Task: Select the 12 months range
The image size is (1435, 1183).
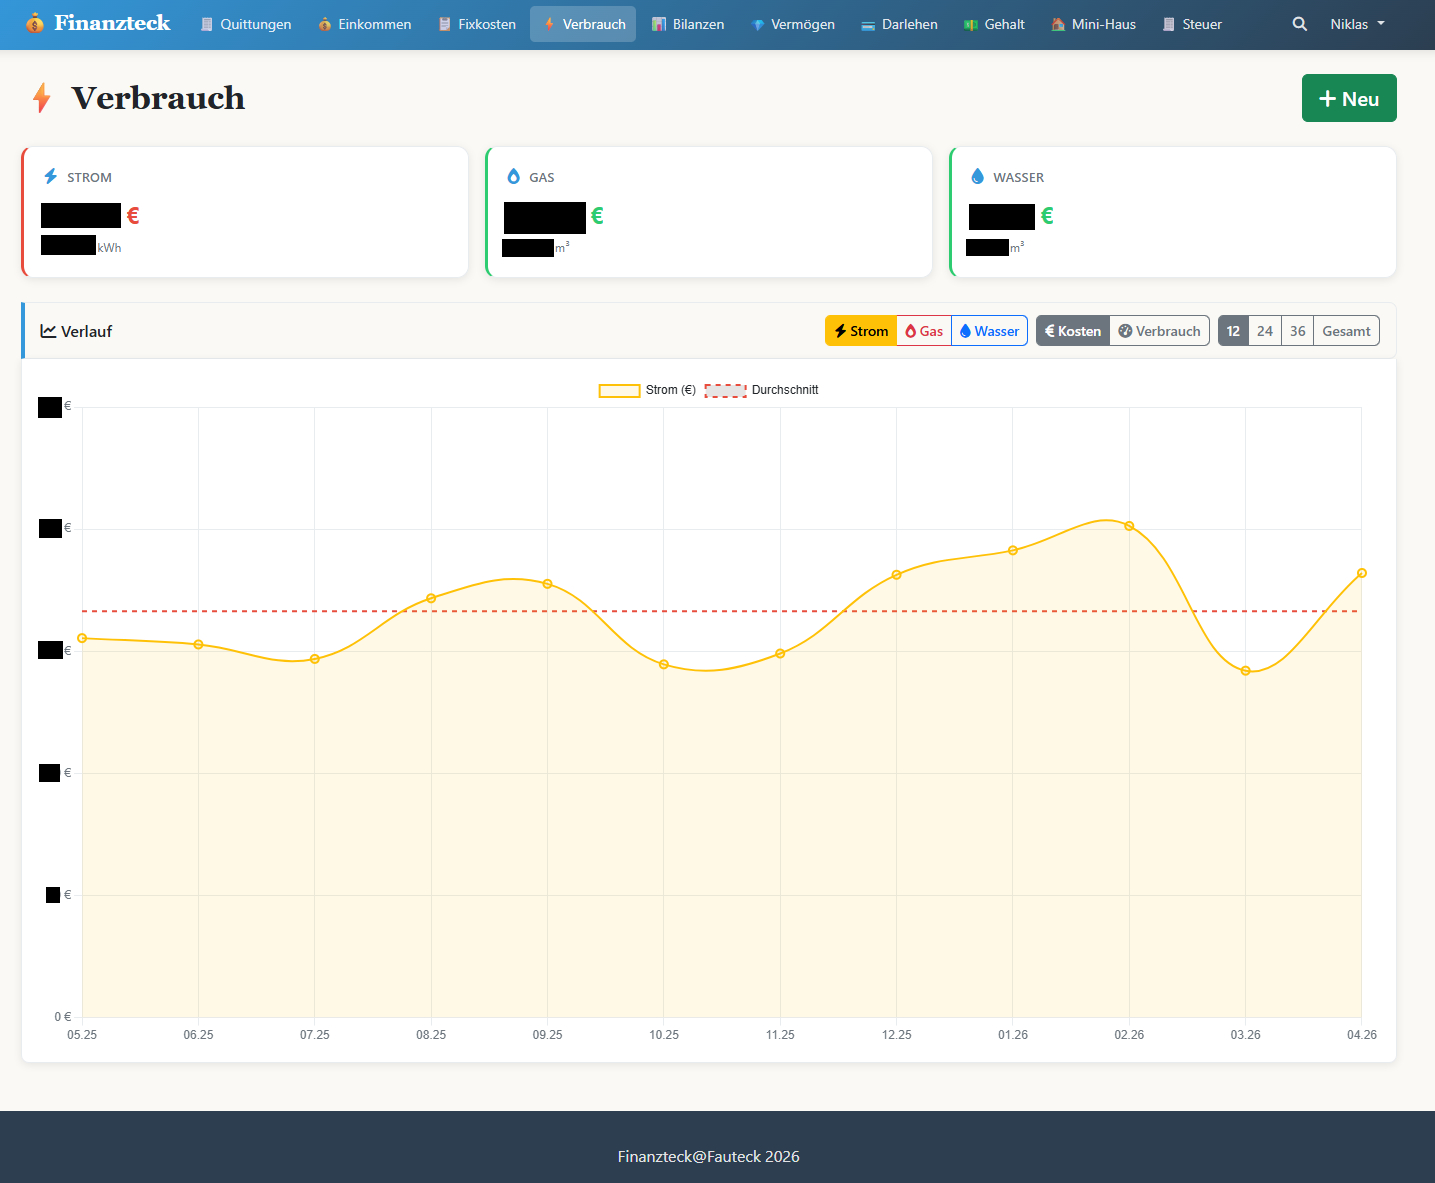Action: [x=1233, y=331]
